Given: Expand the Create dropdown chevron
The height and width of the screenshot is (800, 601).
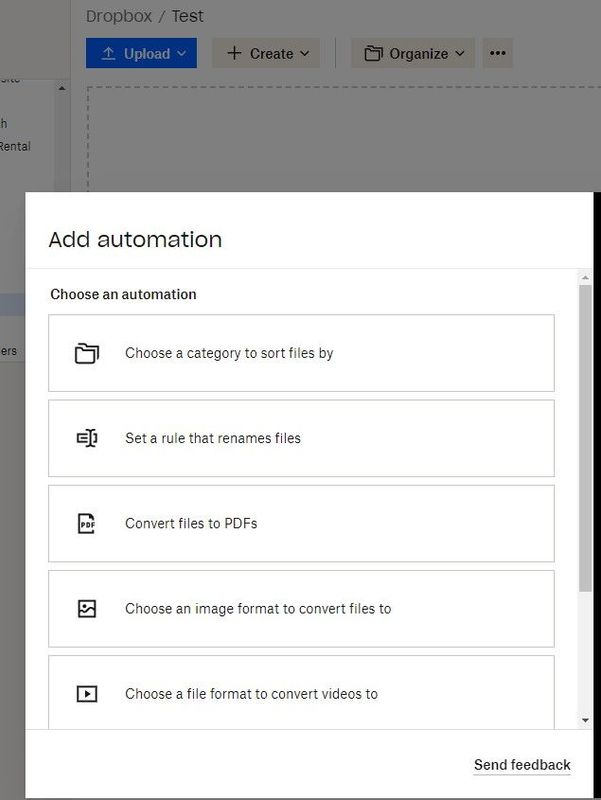Looking at the screenshot, I should click(304, 53).
